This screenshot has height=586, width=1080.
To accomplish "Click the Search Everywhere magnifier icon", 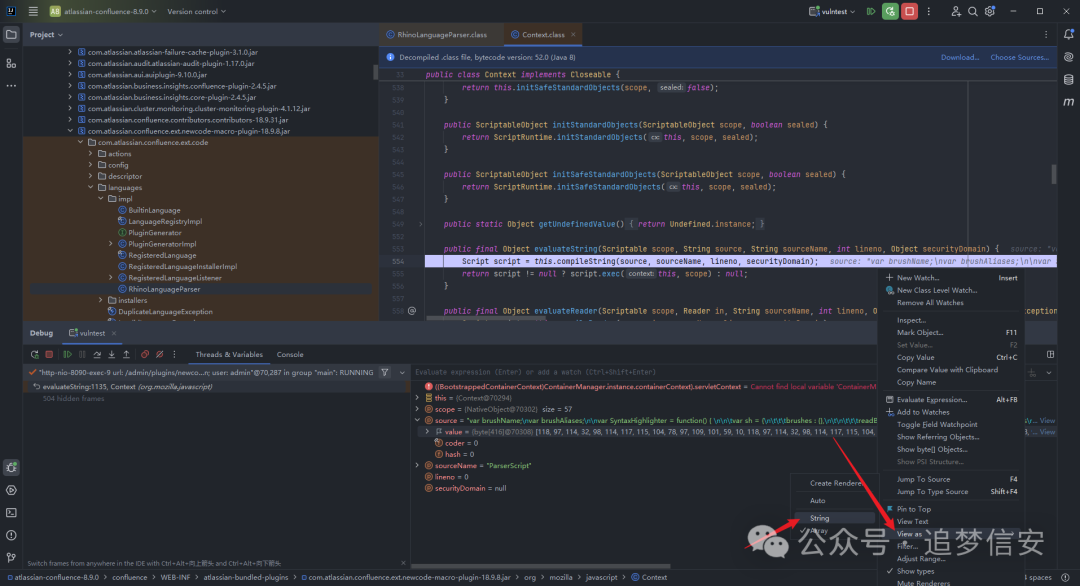I will (972, 11).
